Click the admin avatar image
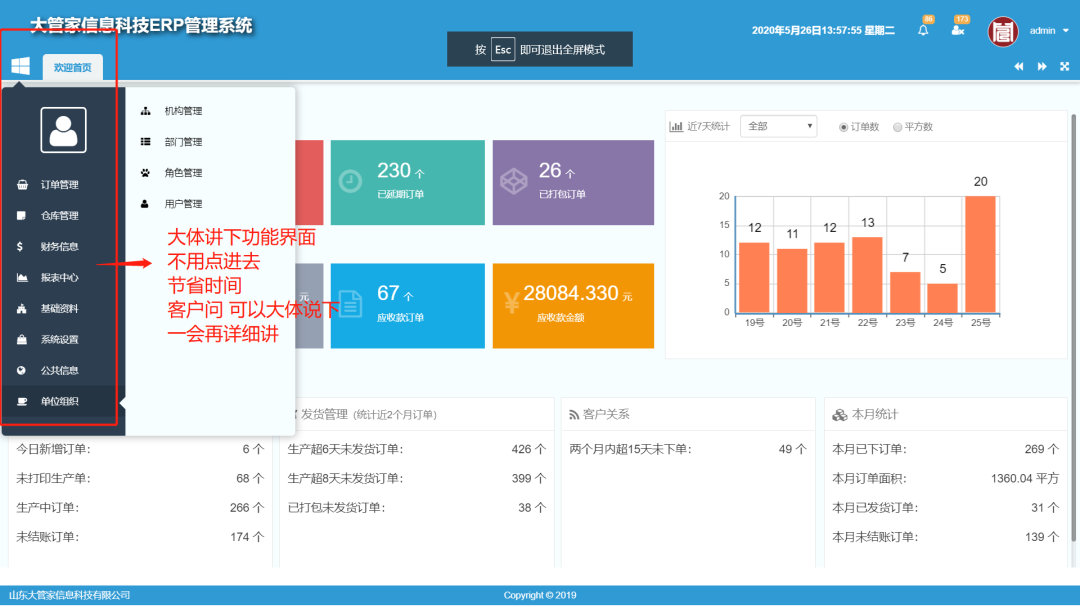This screenshot has width=1080, height=608. pyautogui.click(x=1003, y=31)
